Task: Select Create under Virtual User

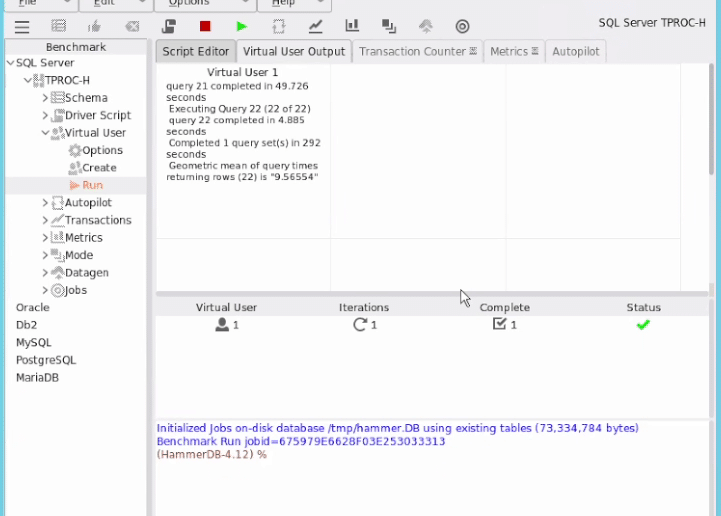Action: click(99, 168)
